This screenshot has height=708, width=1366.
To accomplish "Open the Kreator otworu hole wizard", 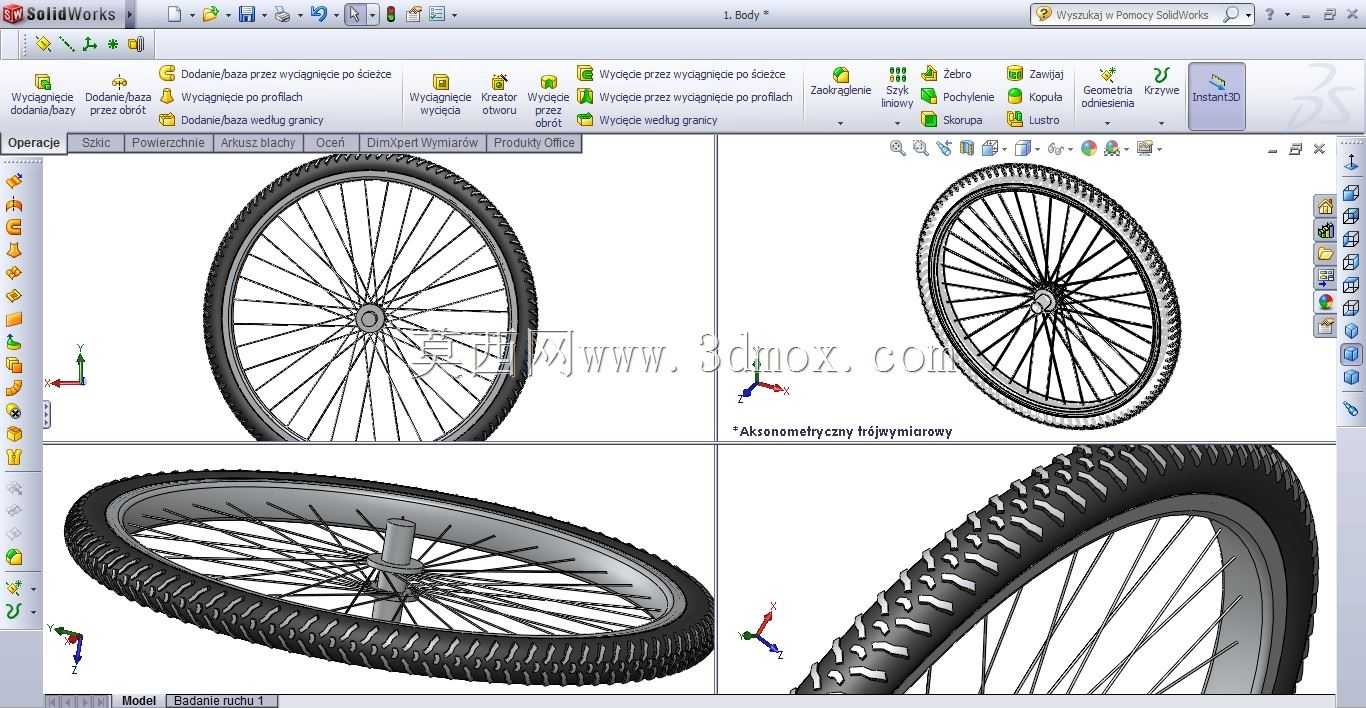I will [499, 95].
